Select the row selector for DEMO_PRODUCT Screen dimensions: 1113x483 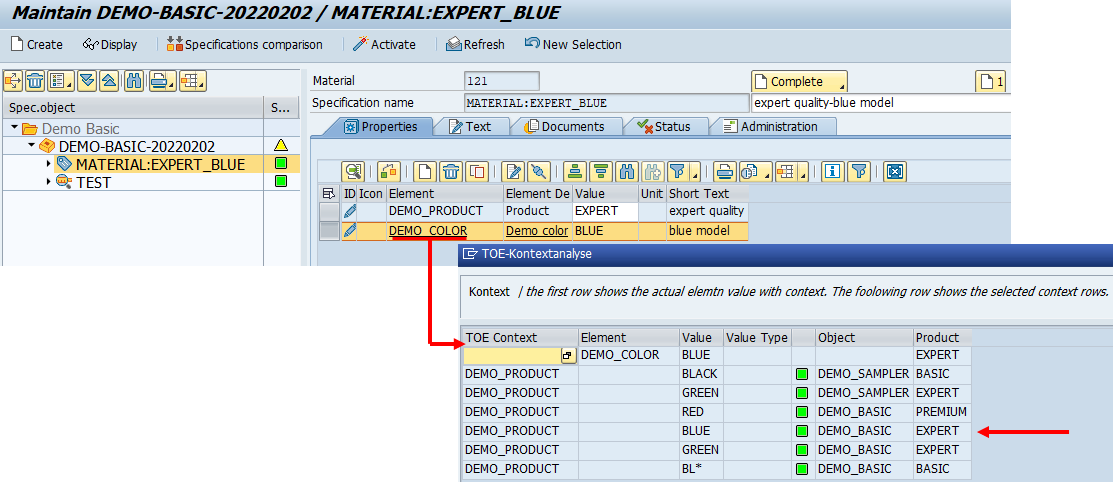click(329, 211)
